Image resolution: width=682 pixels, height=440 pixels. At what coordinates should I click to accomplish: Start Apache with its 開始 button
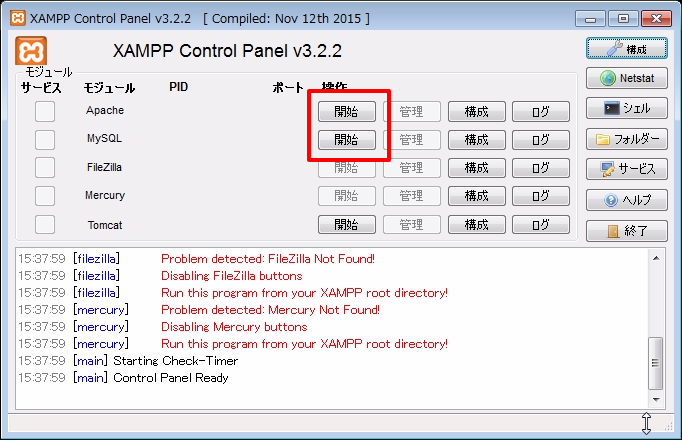point(347,112)
